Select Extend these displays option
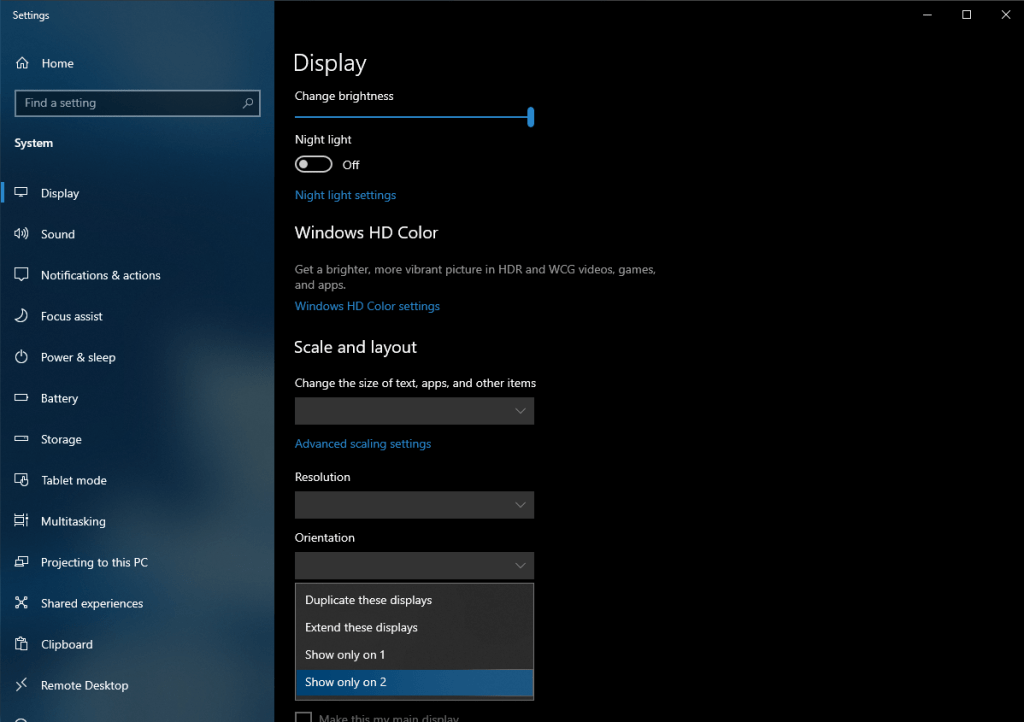 tap(362, 627)
